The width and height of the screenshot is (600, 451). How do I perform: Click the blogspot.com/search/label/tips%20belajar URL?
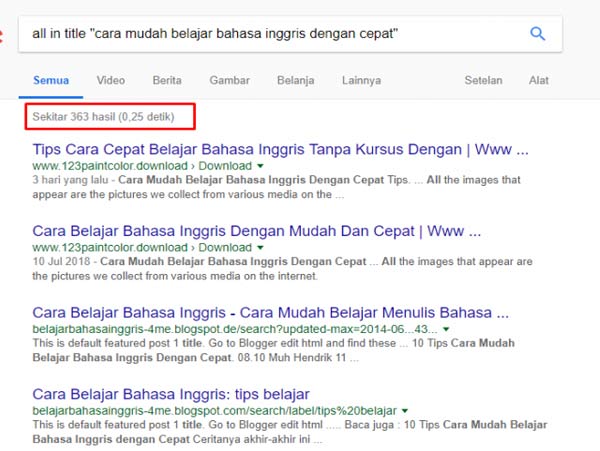[x=214, y=411]
